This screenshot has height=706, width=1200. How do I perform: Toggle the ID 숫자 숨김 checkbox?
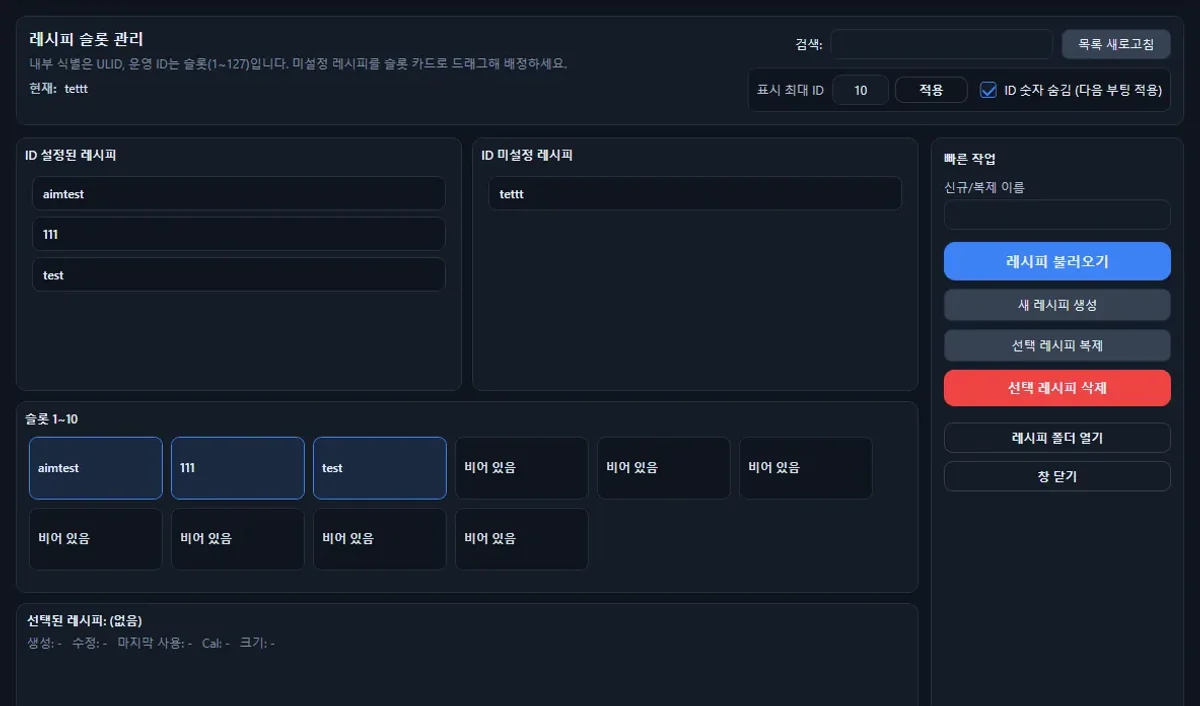[x=988, y=90]
